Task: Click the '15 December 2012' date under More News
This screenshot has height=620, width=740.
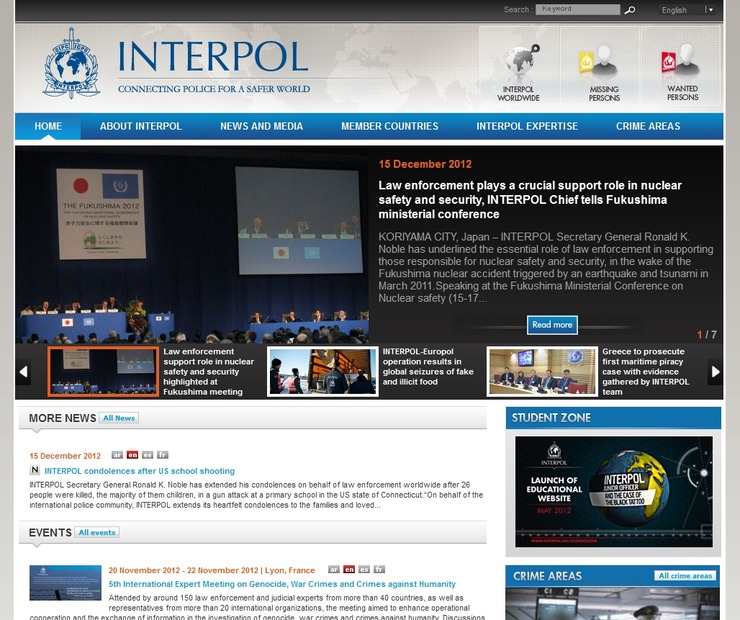Action: [65, 456]
